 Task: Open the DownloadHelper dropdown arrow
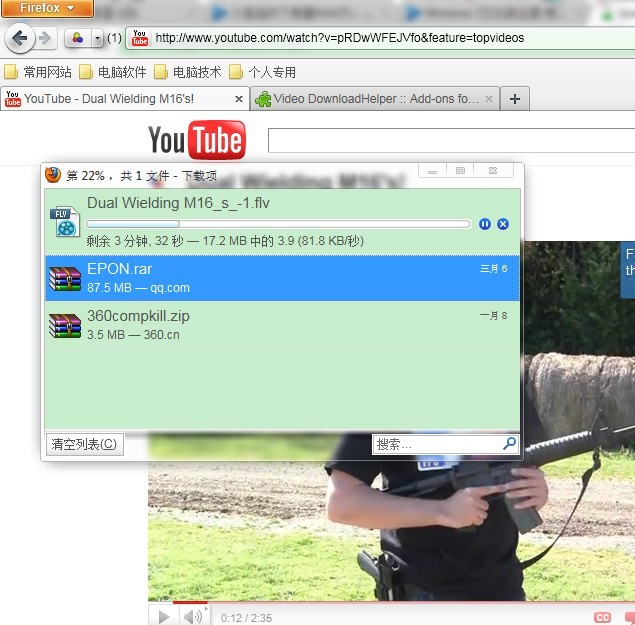[x=97, y=39]
